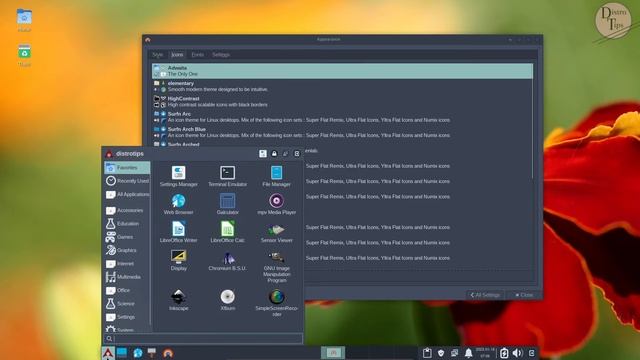This screenshot has width=640, height=360.
Task: Switch to the Style tab in Appearance
Action: click(157, 54)
